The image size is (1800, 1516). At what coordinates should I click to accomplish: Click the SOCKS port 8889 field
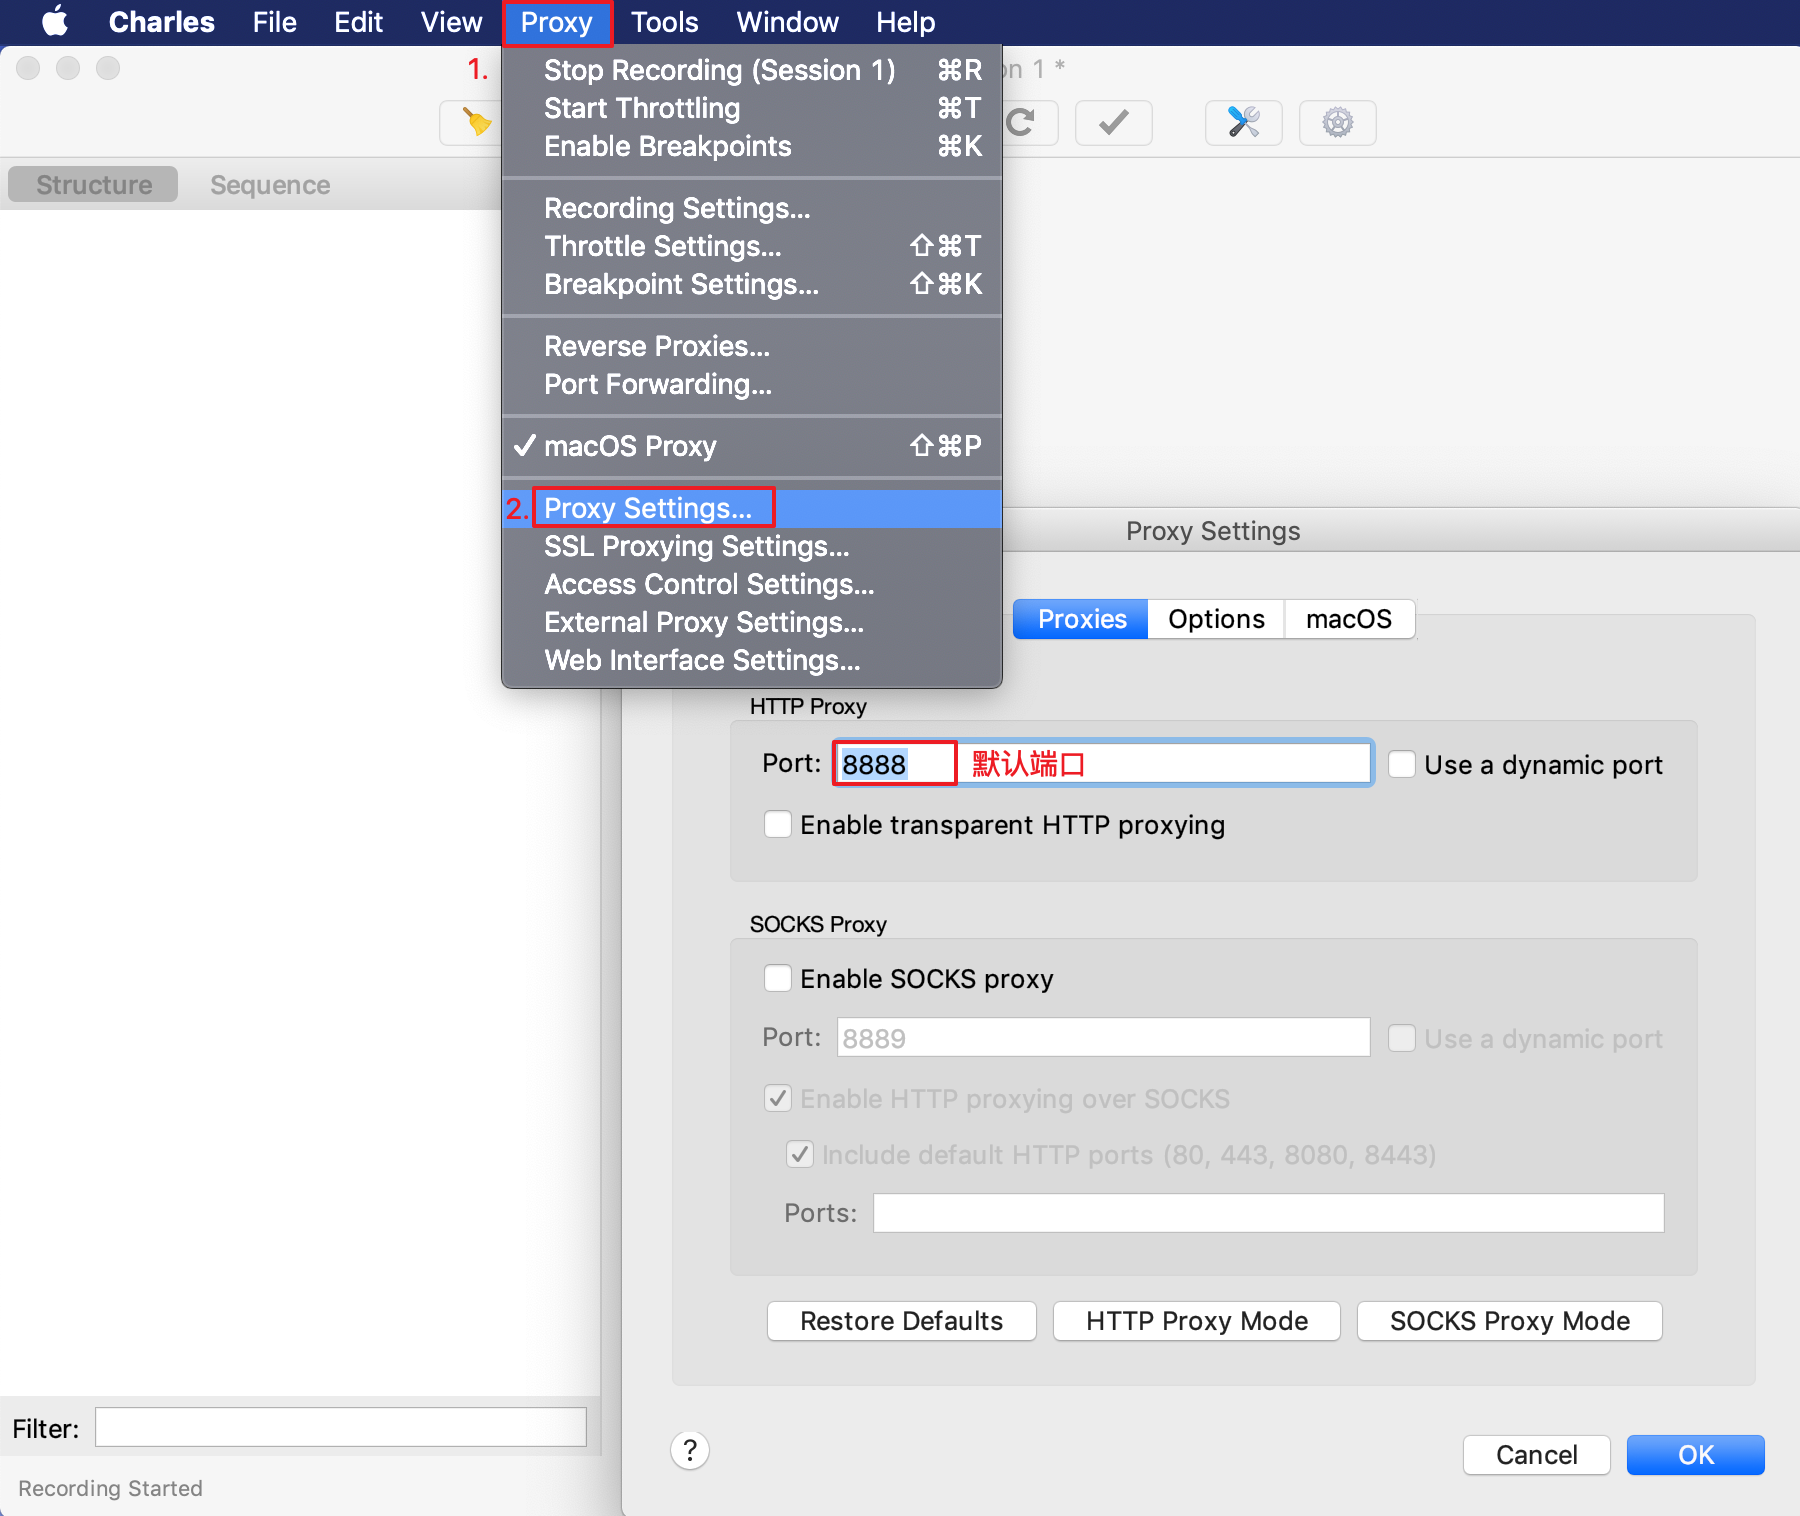coord(1103,1038)
